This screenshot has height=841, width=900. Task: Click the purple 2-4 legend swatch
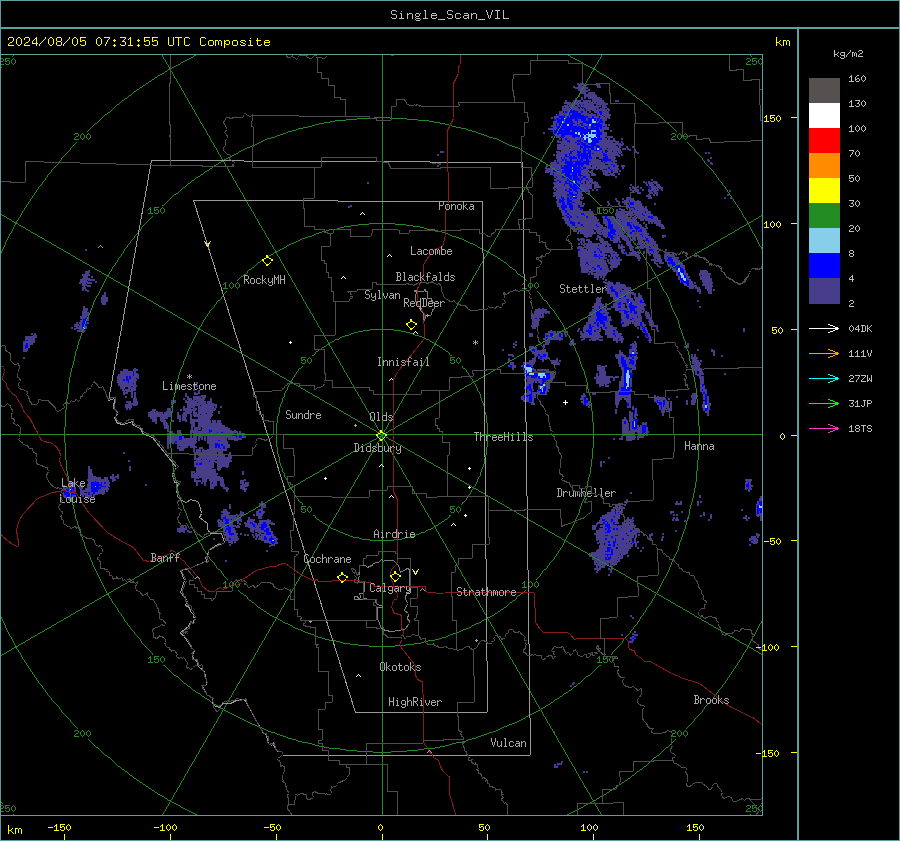824,291
